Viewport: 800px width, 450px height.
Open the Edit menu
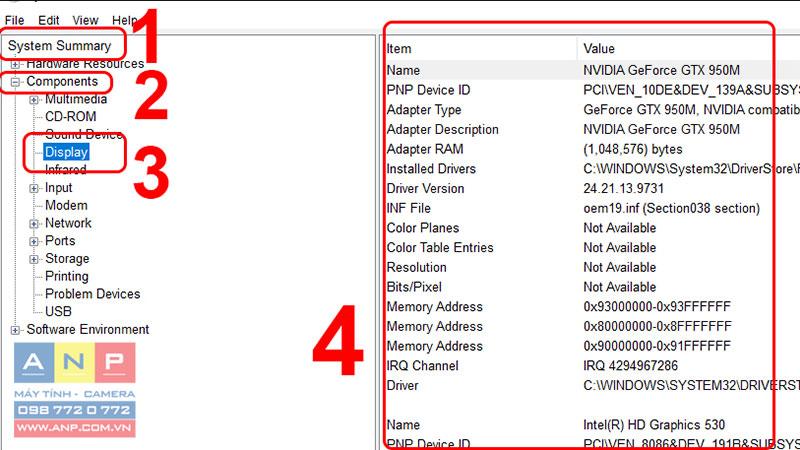[48, 20]
